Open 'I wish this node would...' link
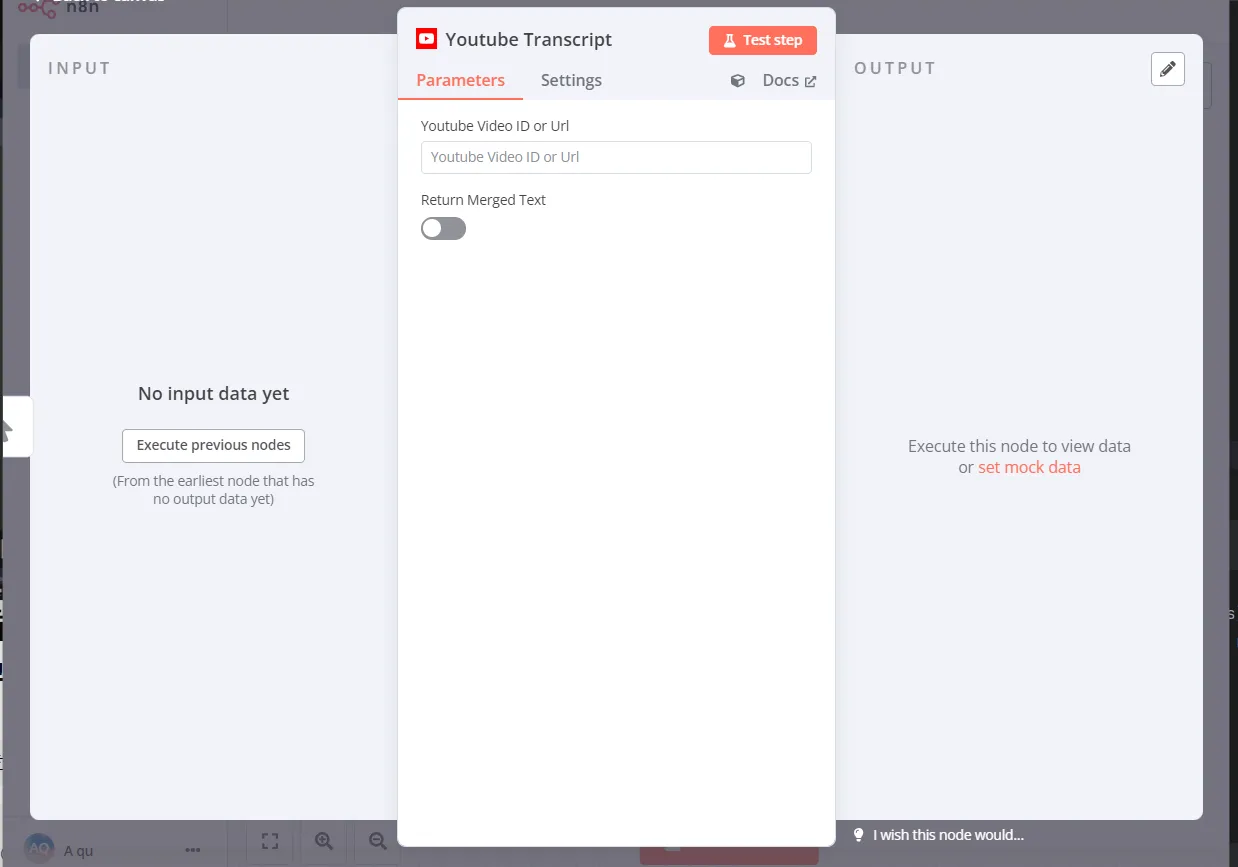The image size is (1238, 867). coord(948,835)
